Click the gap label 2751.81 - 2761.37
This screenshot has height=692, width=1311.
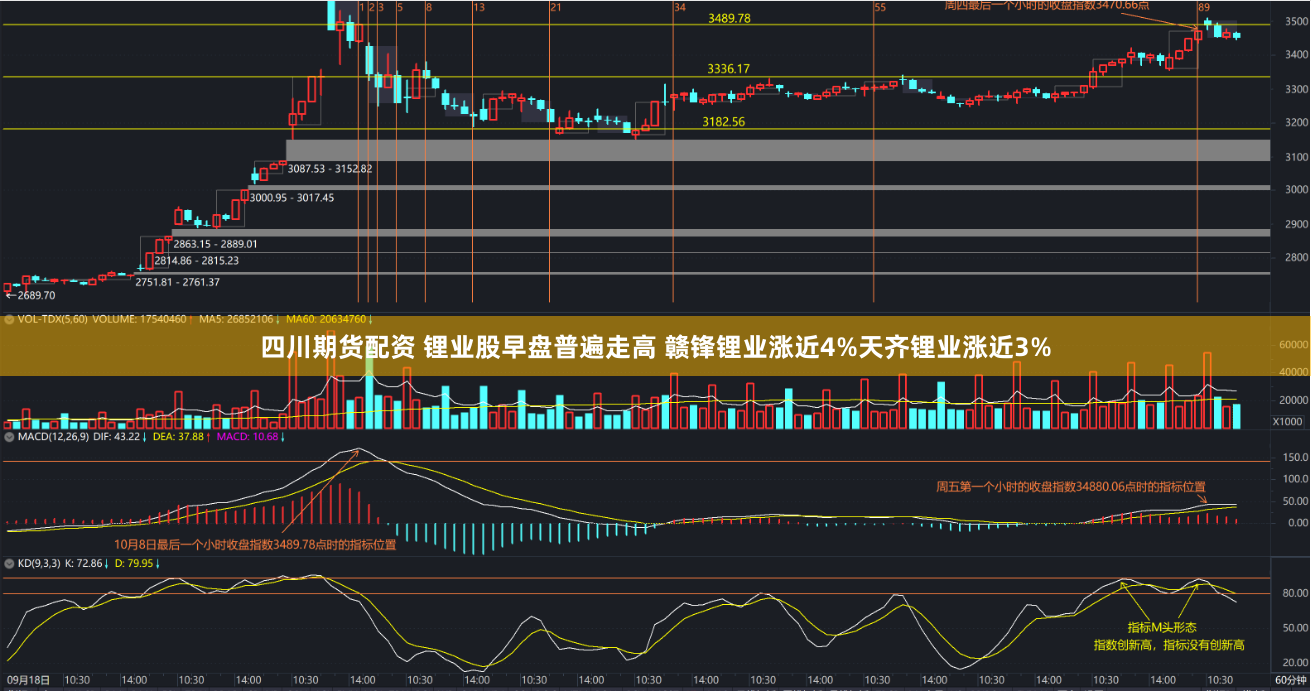pos(177,282)
